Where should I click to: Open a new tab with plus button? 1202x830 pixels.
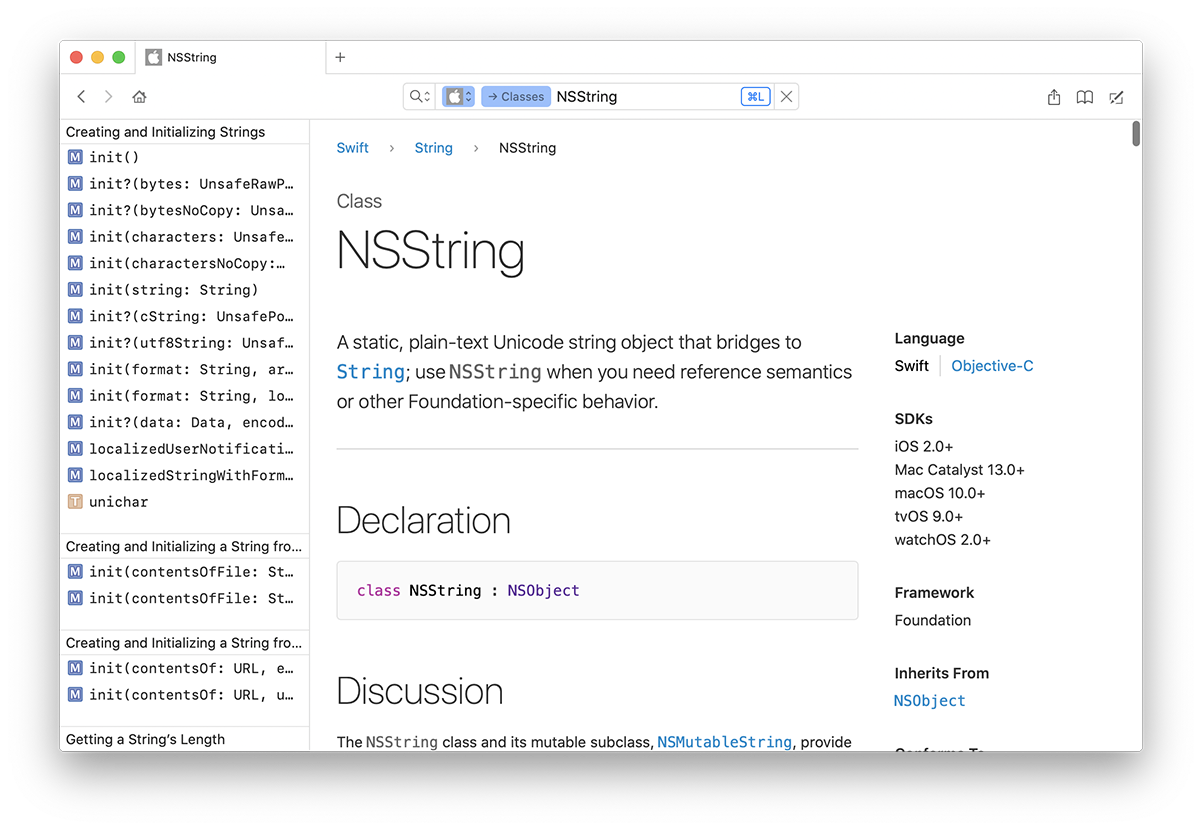click(340, 57)
